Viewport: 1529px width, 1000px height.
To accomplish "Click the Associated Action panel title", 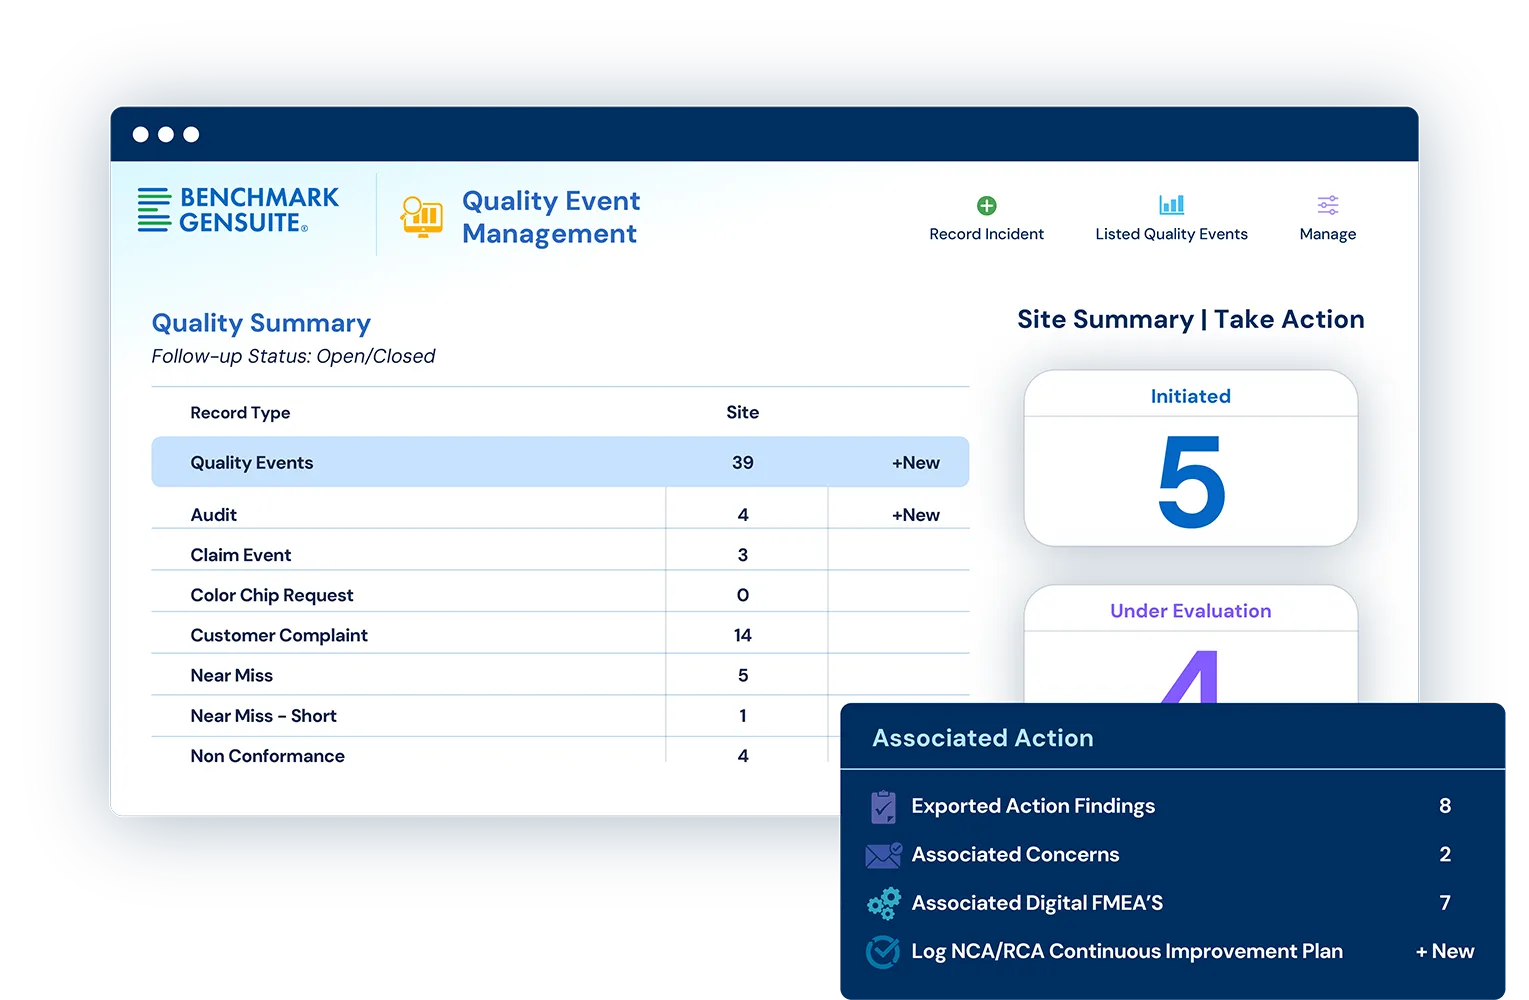I will 982,738.
